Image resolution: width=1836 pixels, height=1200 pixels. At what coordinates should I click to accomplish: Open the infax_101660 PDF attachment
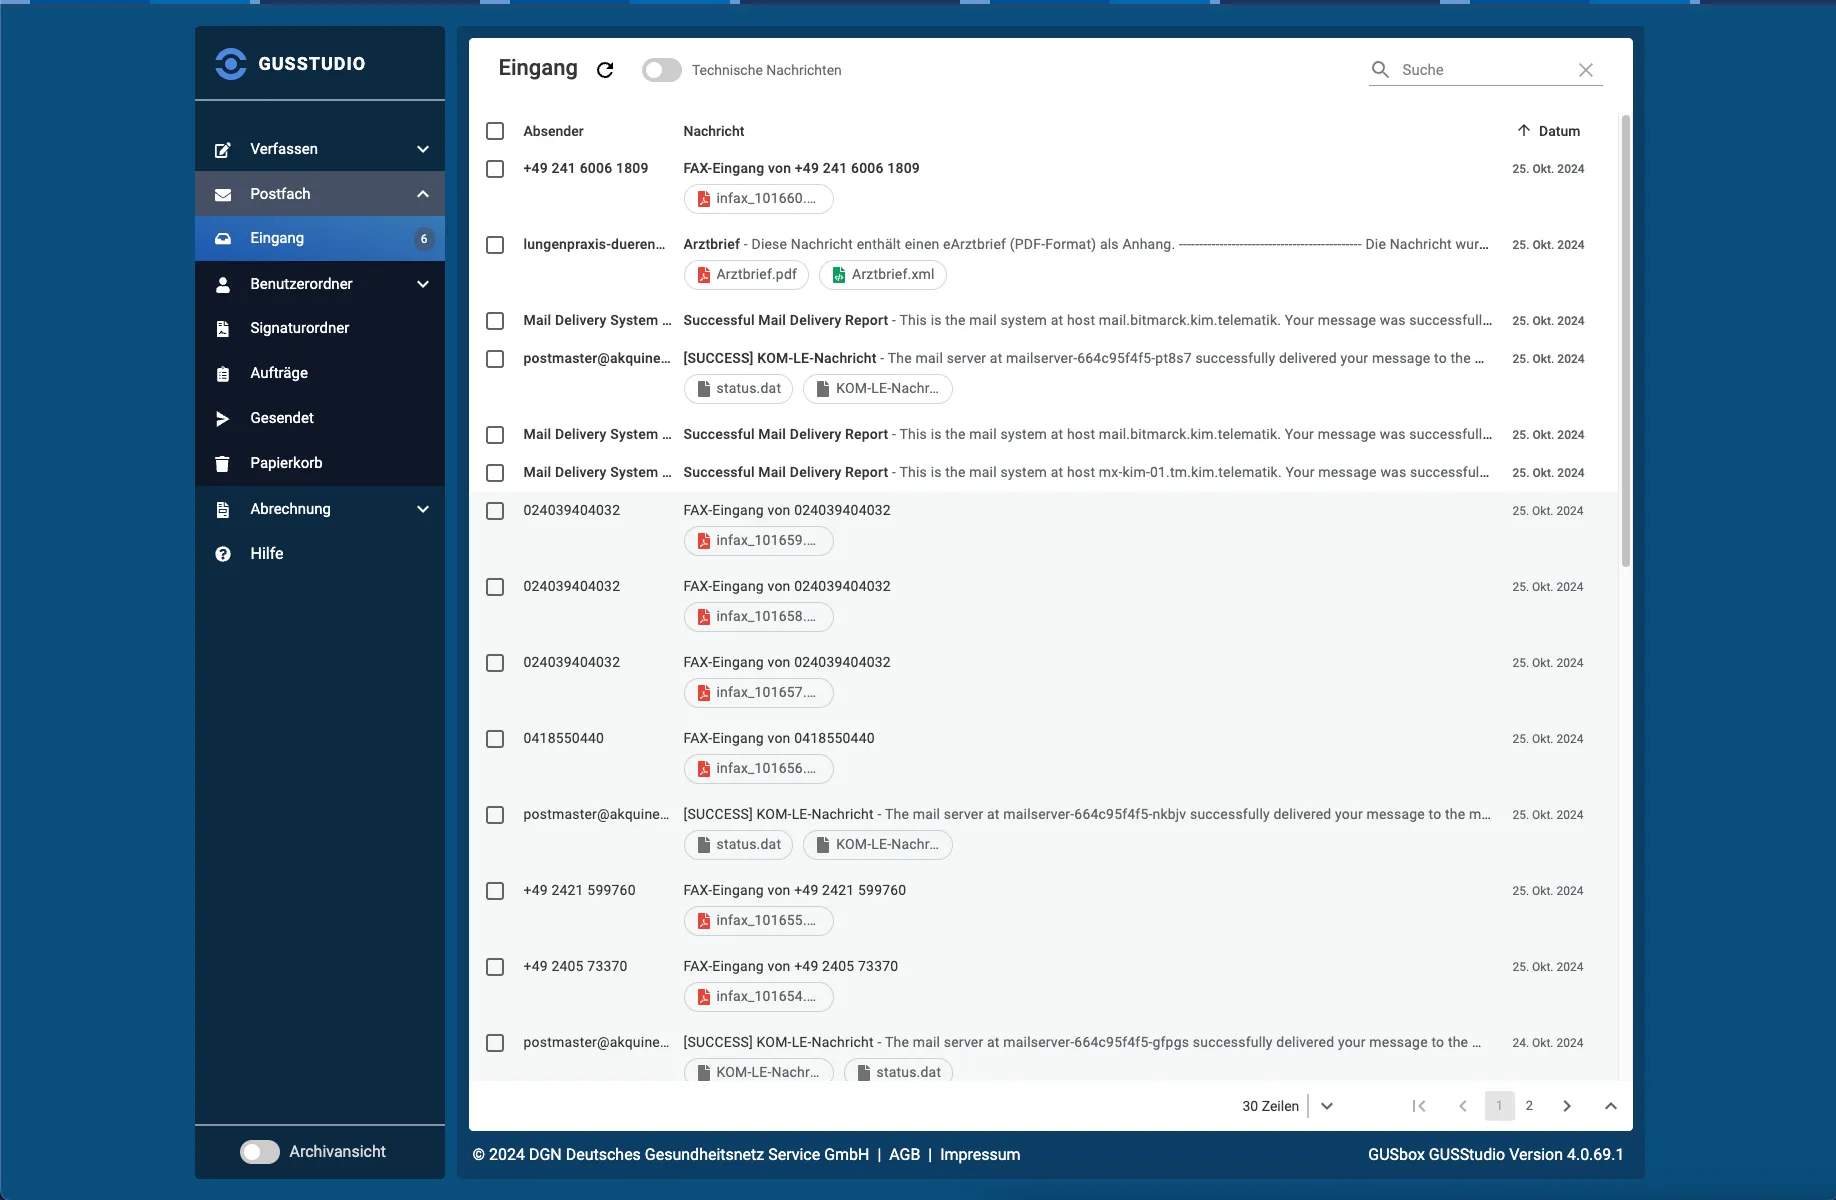click(758, 199)
